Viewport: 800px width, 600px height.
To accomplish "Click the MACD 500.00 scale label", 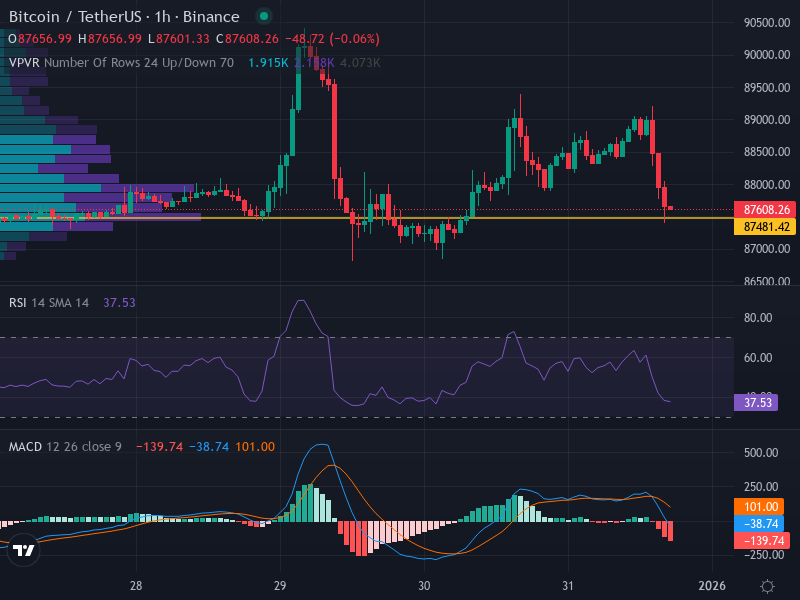I will click(762, 452).
